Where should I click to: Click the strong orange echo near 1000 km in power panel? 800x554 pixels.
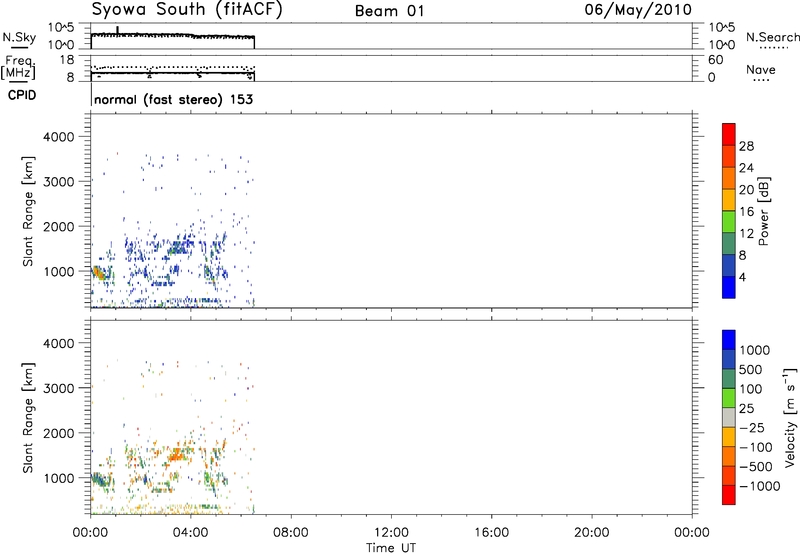coord(99,273)
